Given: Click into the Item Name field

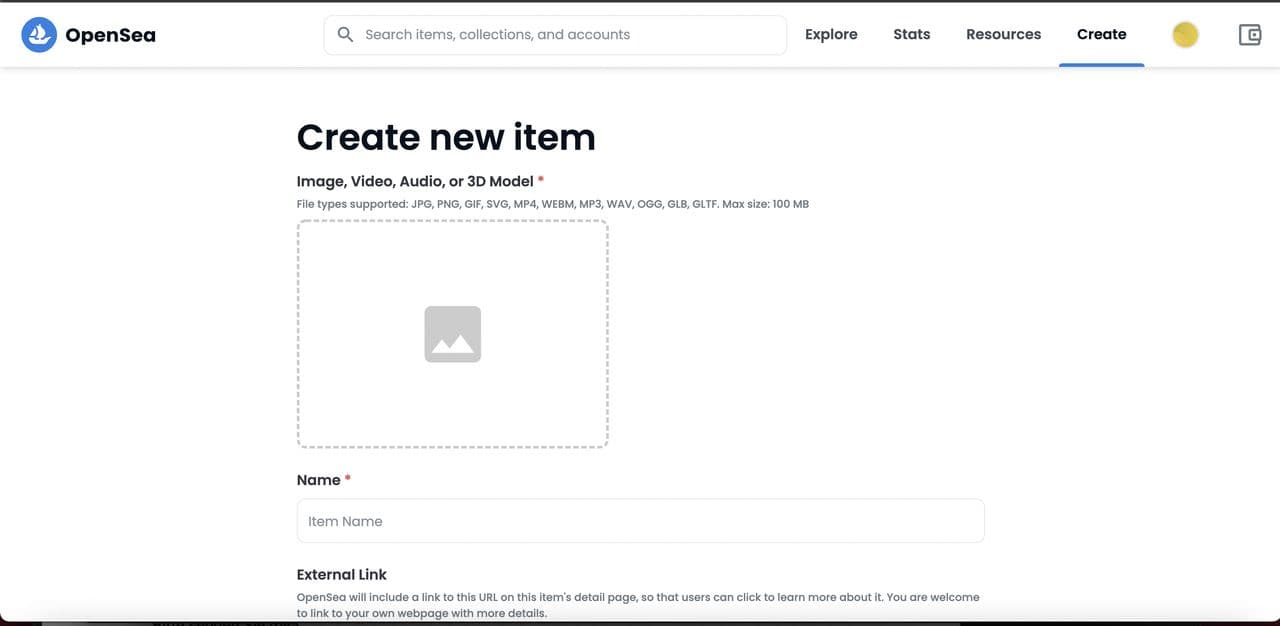Looking at the screenshot, I should [640, 521].
